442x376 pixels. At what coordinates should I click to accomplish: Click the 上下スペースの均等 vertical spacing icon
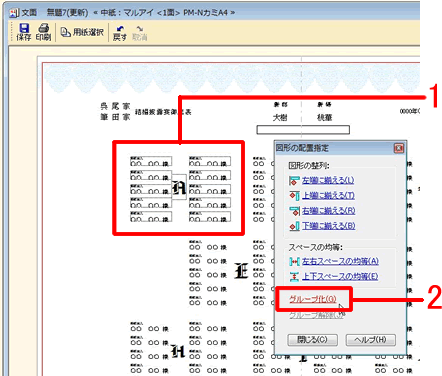tap(294, 277)
